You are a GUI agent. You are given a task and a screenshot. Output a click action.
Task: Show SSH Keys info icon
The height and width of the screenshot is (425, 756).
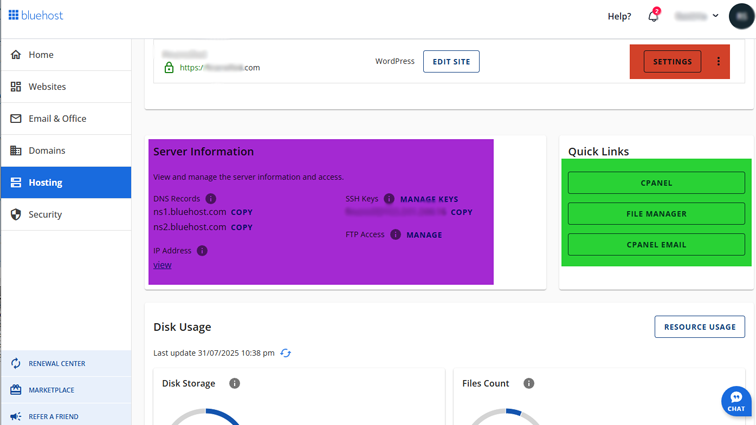pyautogui.click(x=389, y=199)
